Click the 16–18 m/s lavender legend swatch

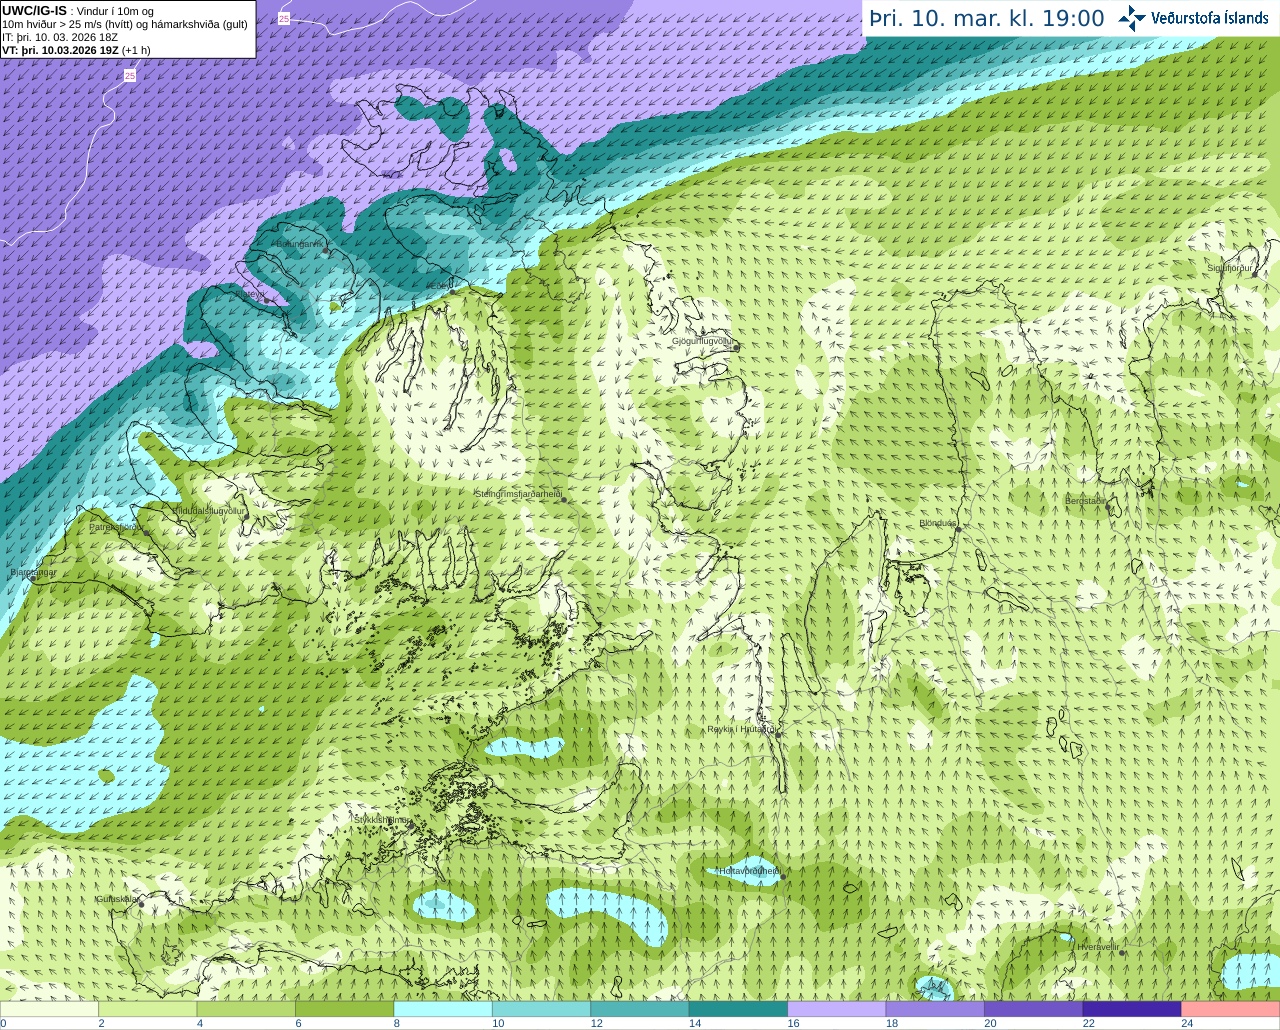point(837,1009)
